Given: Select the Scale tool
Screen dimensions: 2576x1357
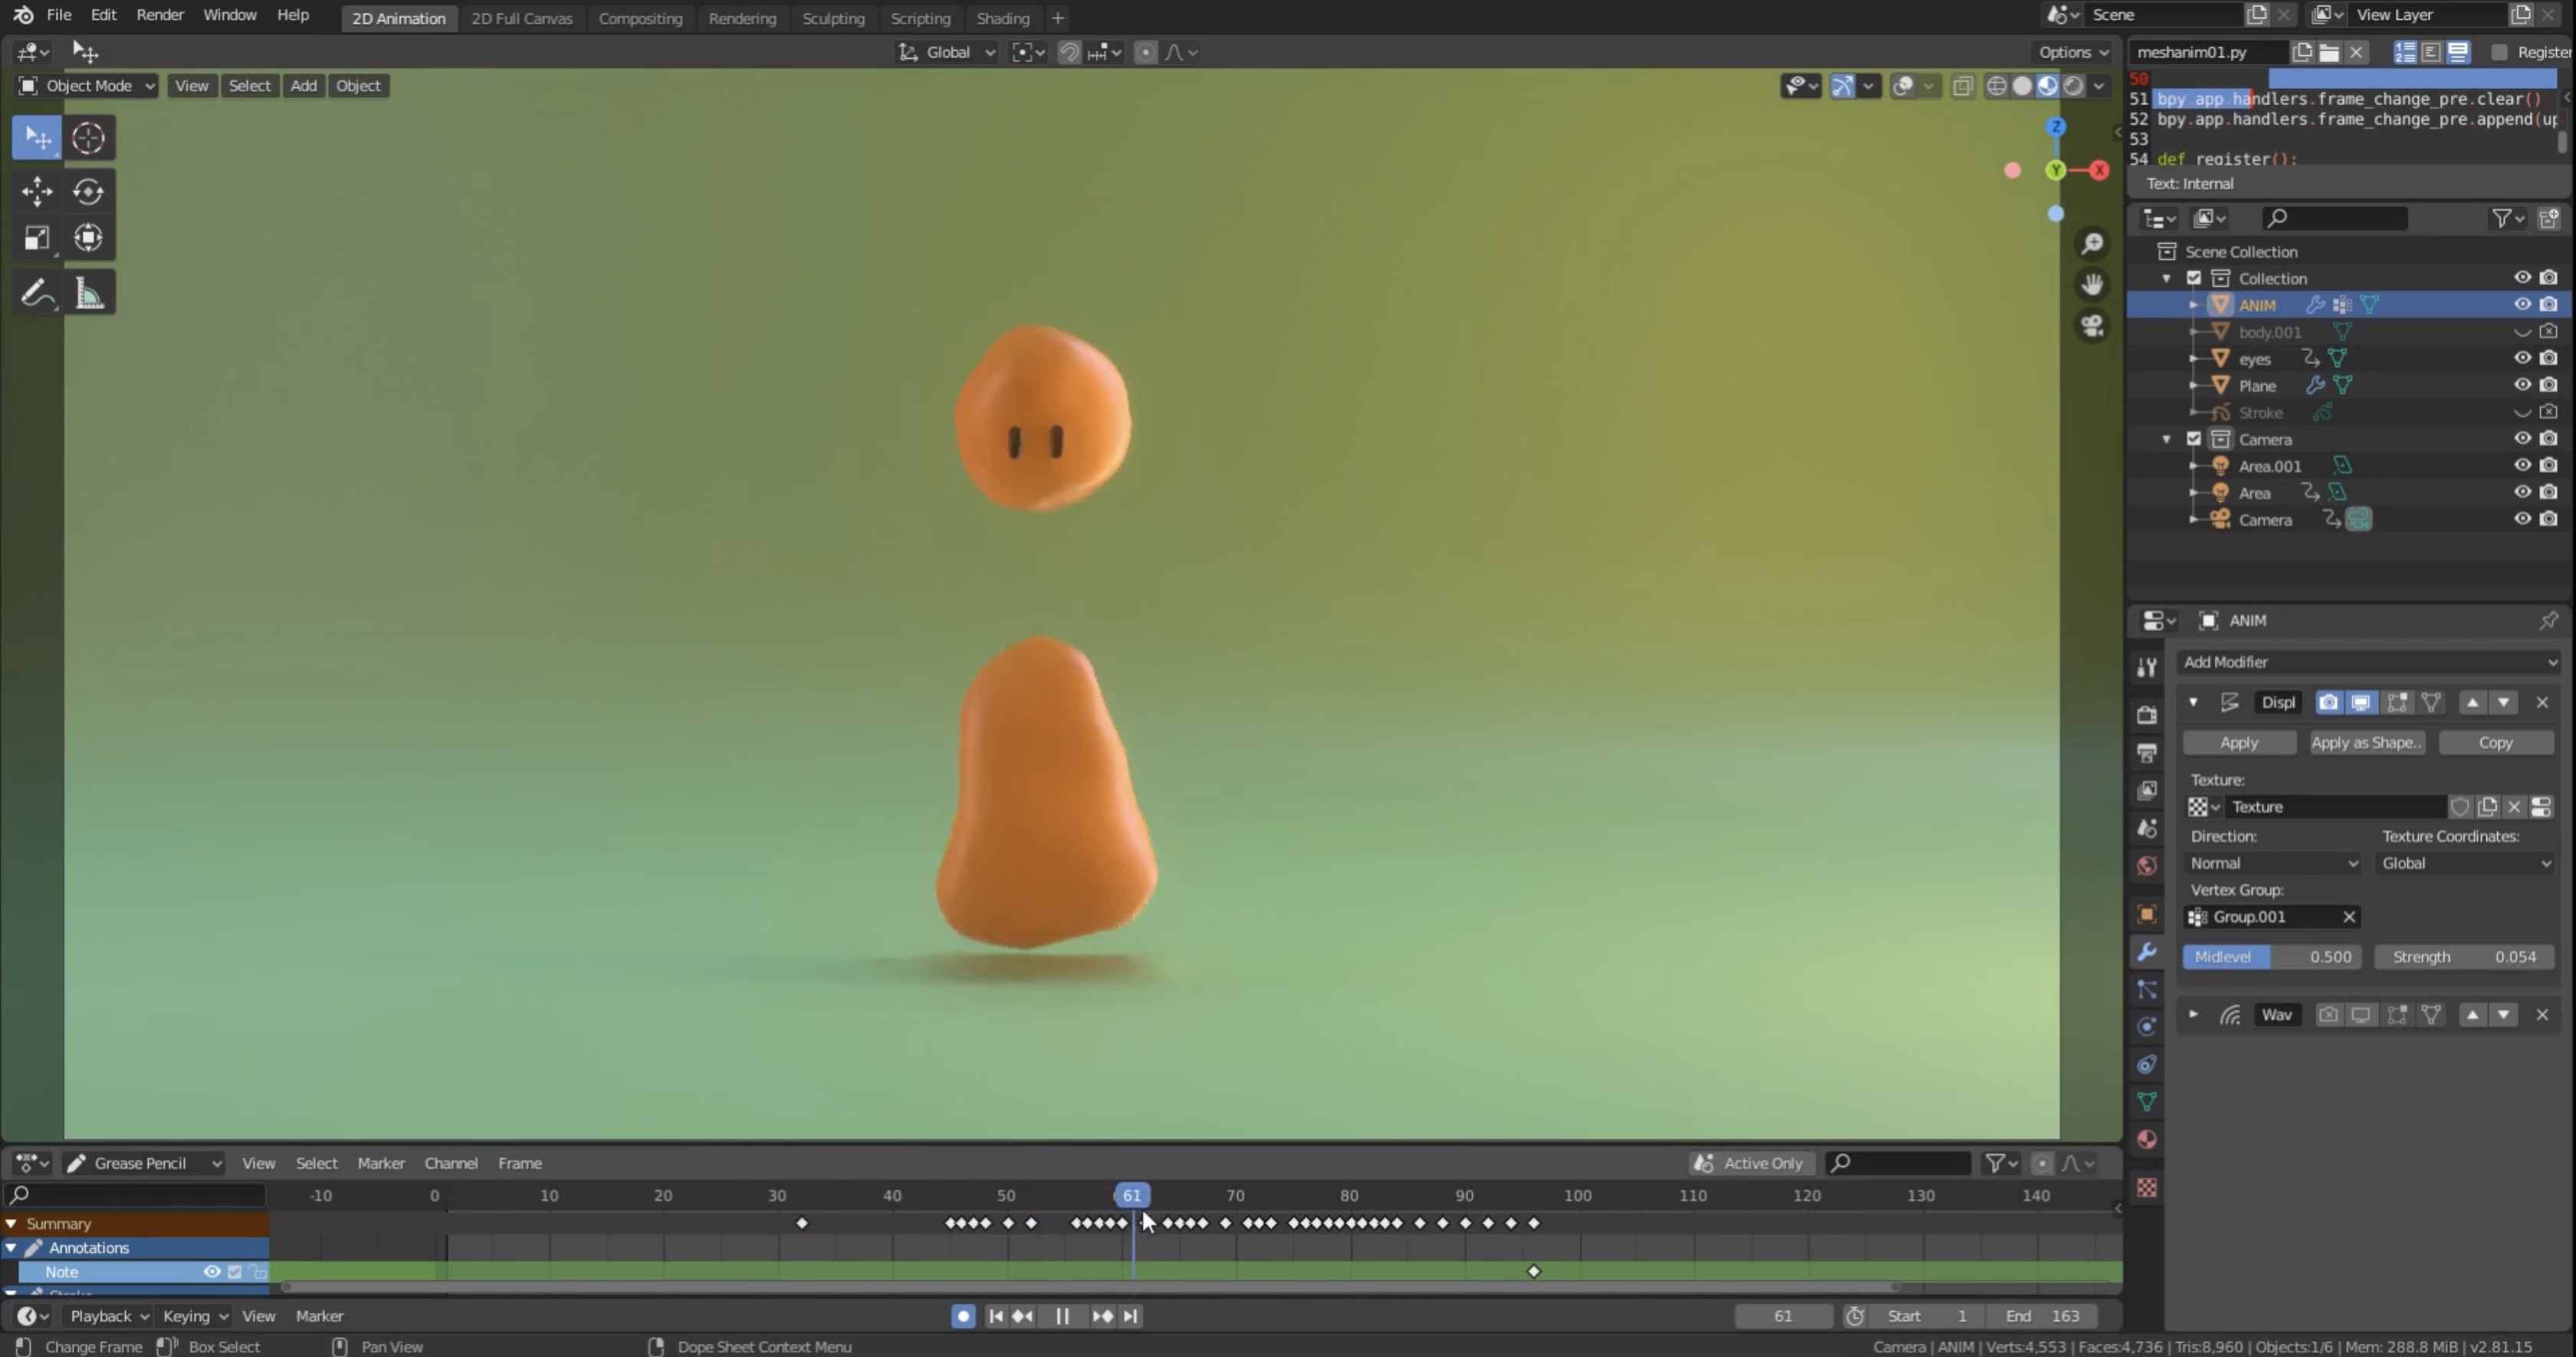Looking at the screenshot, I should 37,238.
